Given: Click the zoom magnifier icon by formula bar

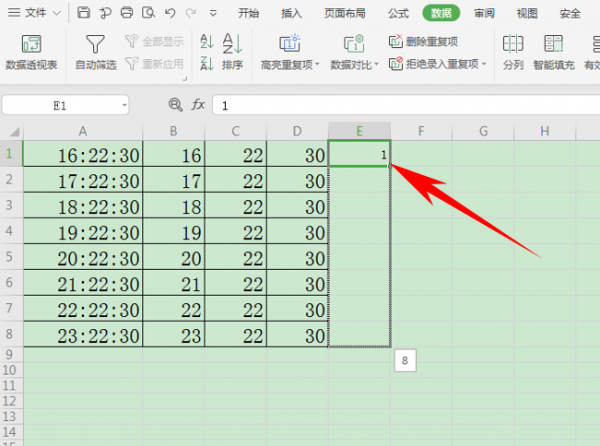Looking at the screenshot, I should [175, 104].
